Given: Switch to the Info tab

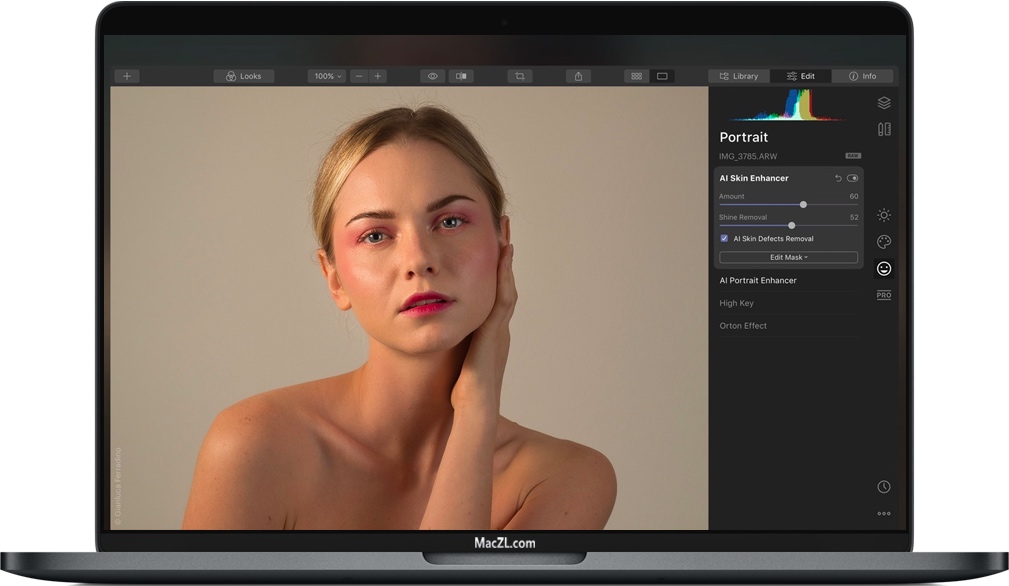Looking at the screenshot, I should click(862, 76).
